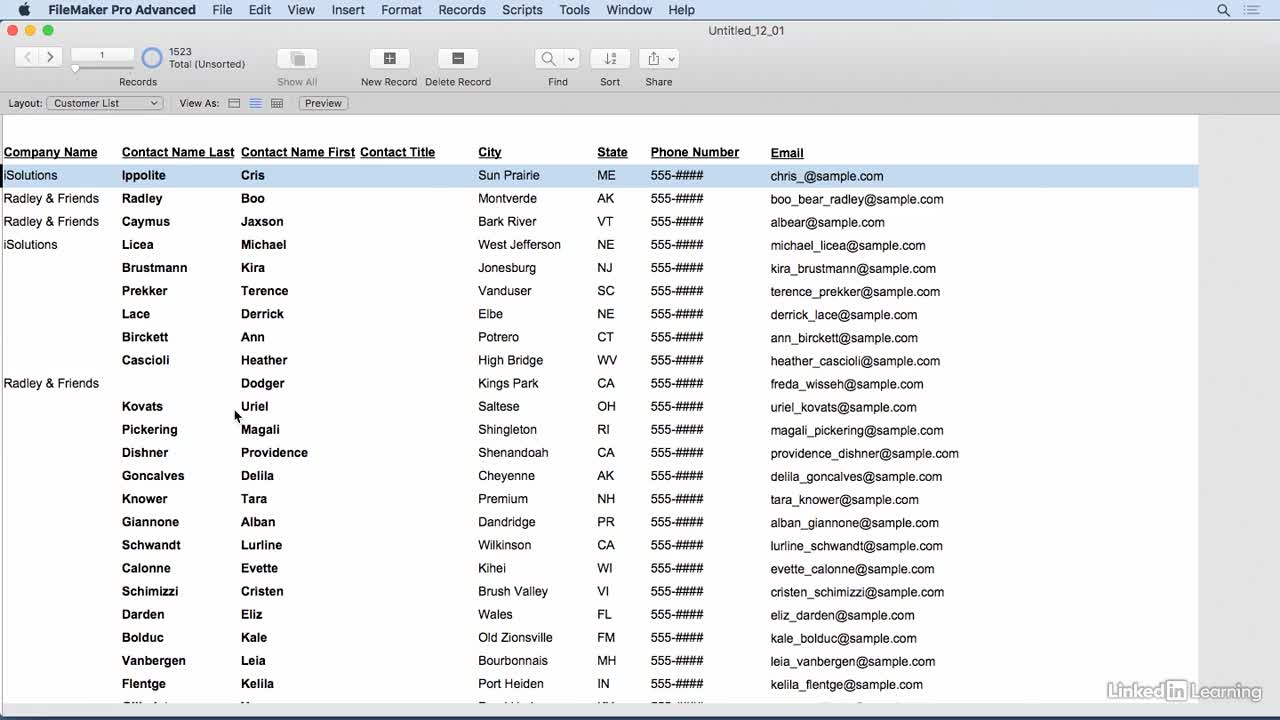
Task: Open the File menu
Action: coord(222,10)
